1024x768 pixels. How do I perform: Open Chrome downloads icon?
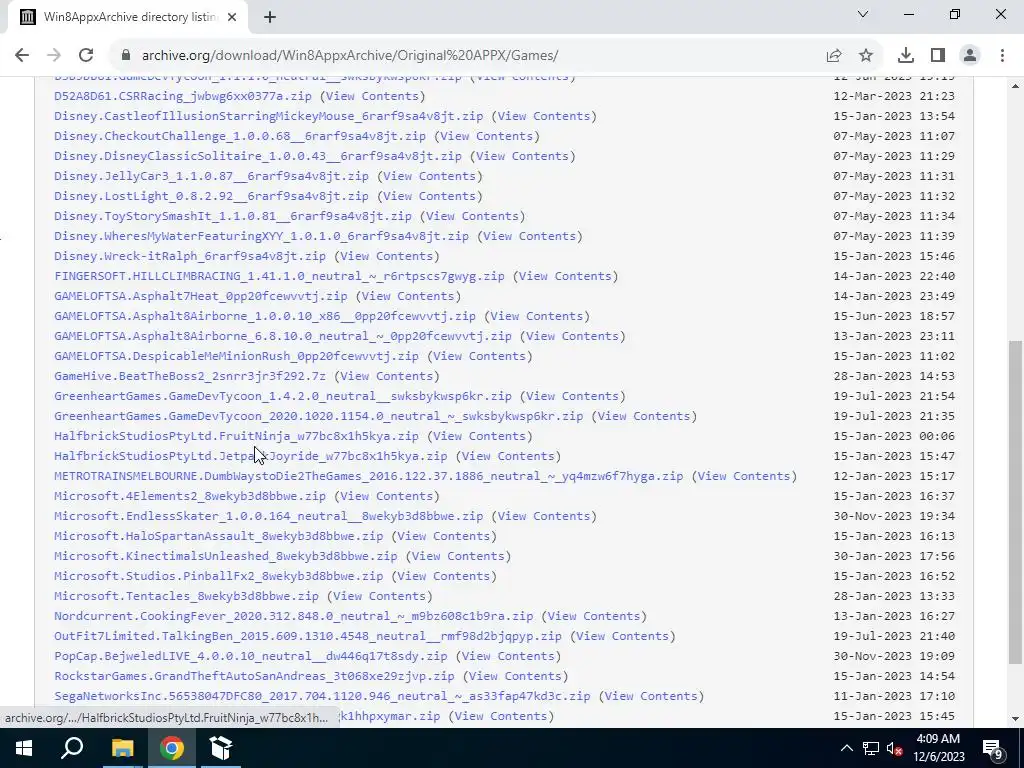pyautogui.click(x=906, y=56)
